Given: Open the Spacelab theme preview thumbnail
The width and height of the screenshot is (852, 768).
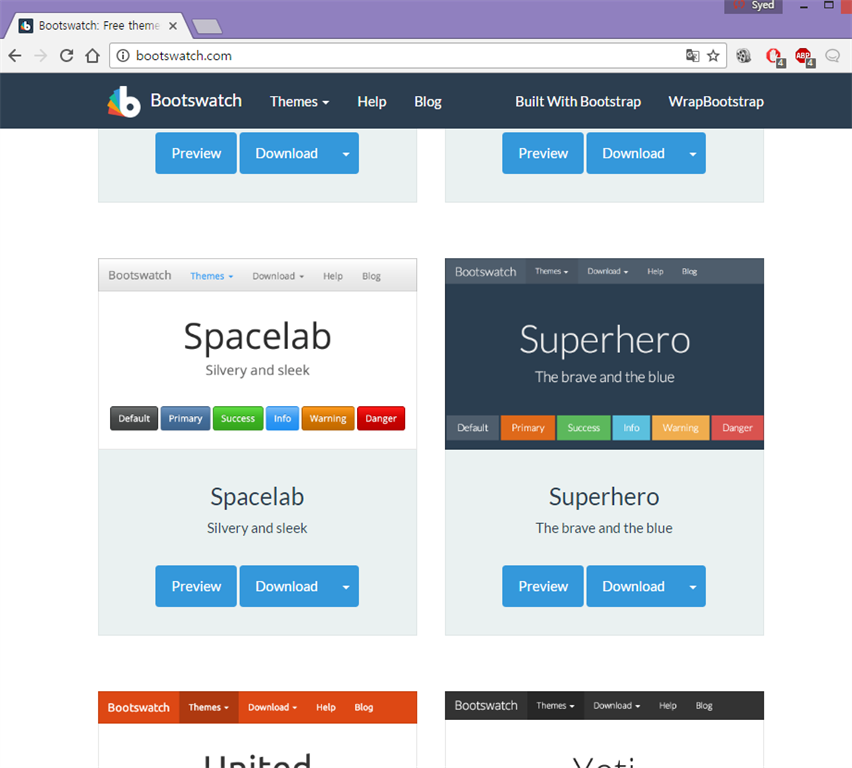Looking at the screenshot, I should pos(258,354).
